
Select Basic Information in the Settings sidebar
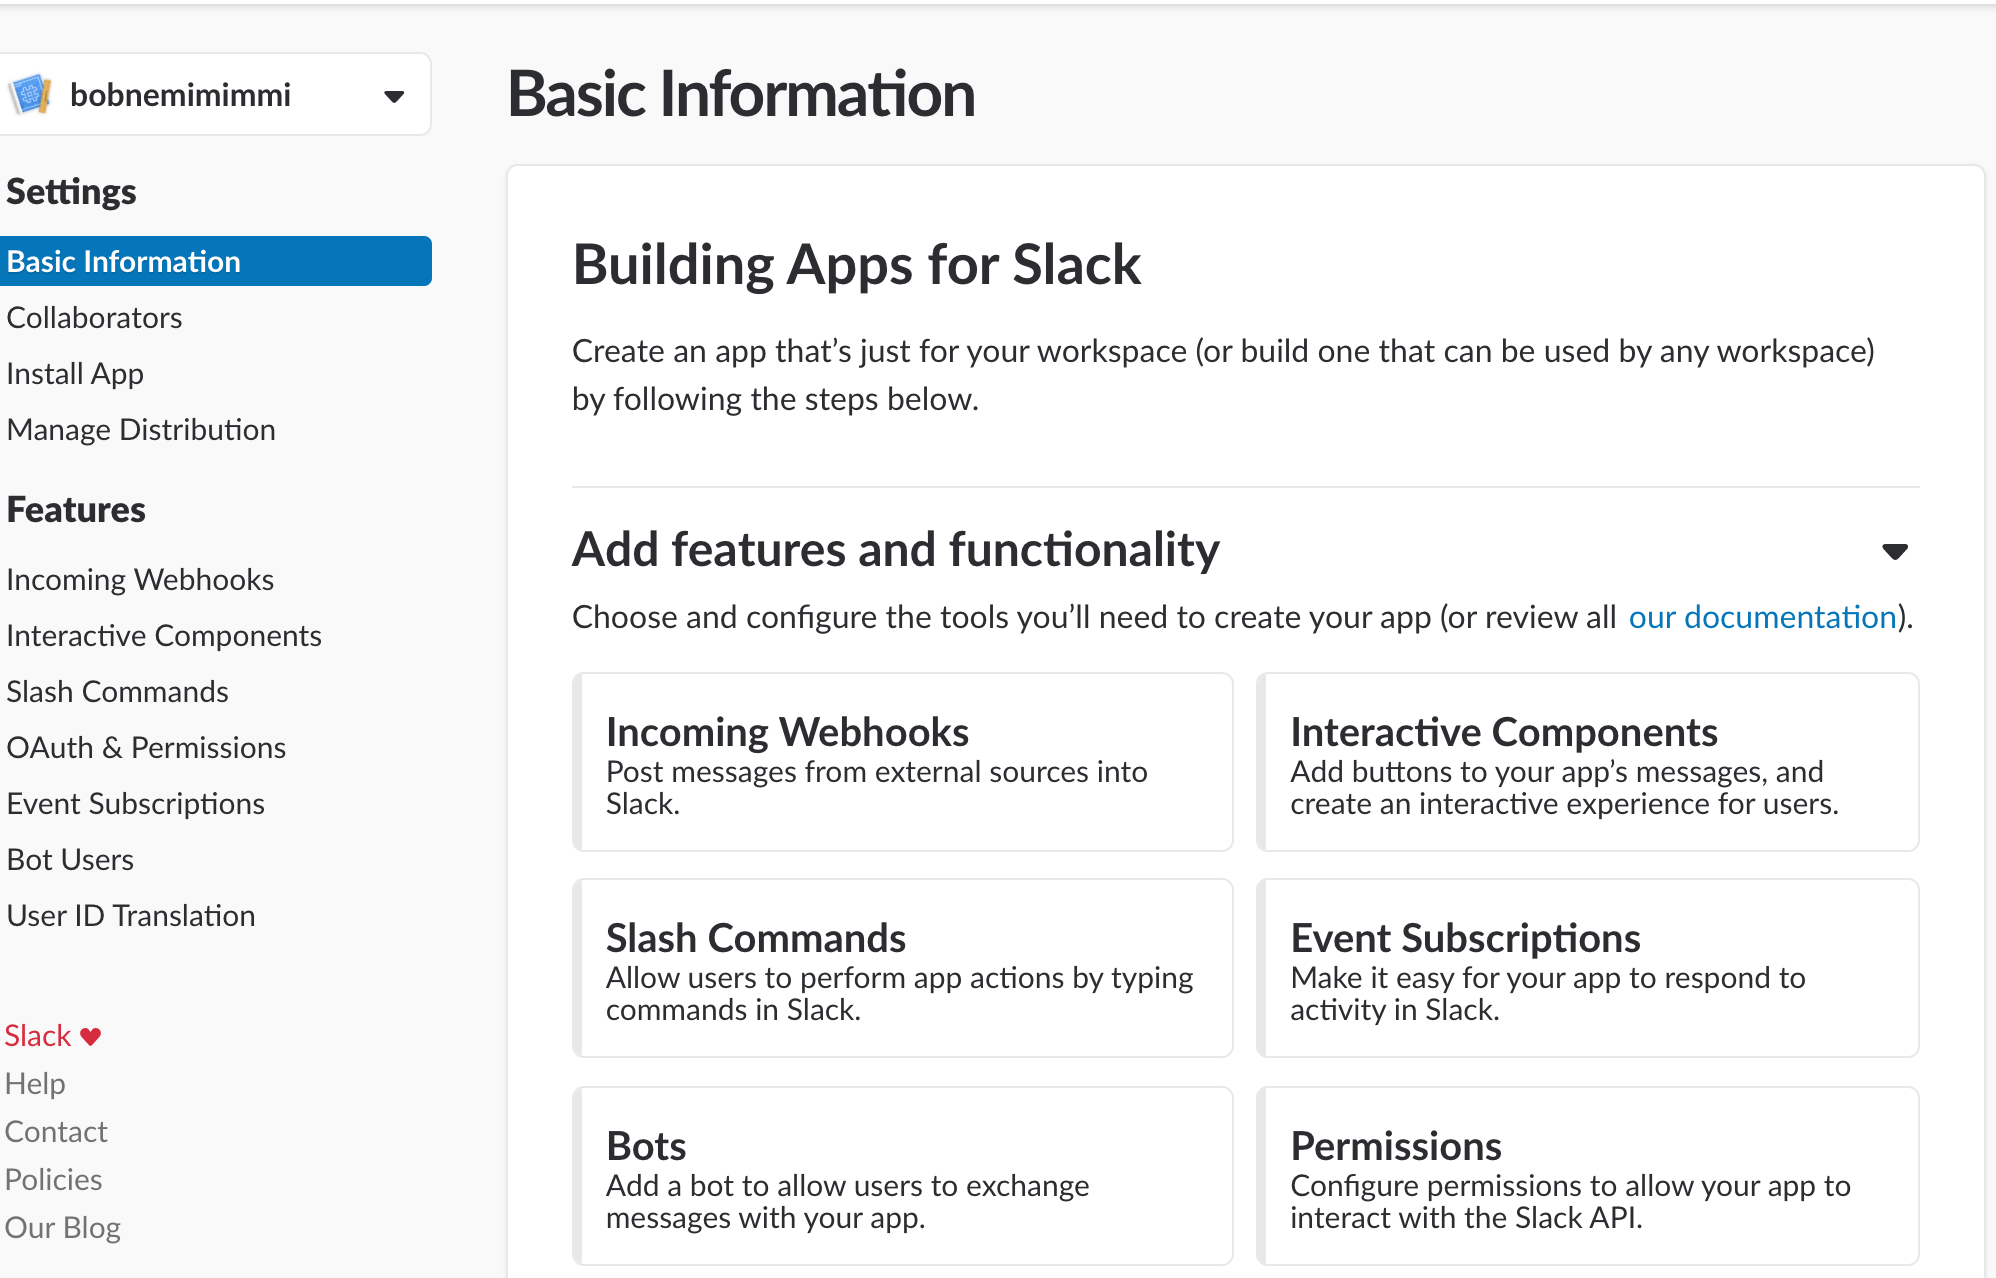[123, 261]
